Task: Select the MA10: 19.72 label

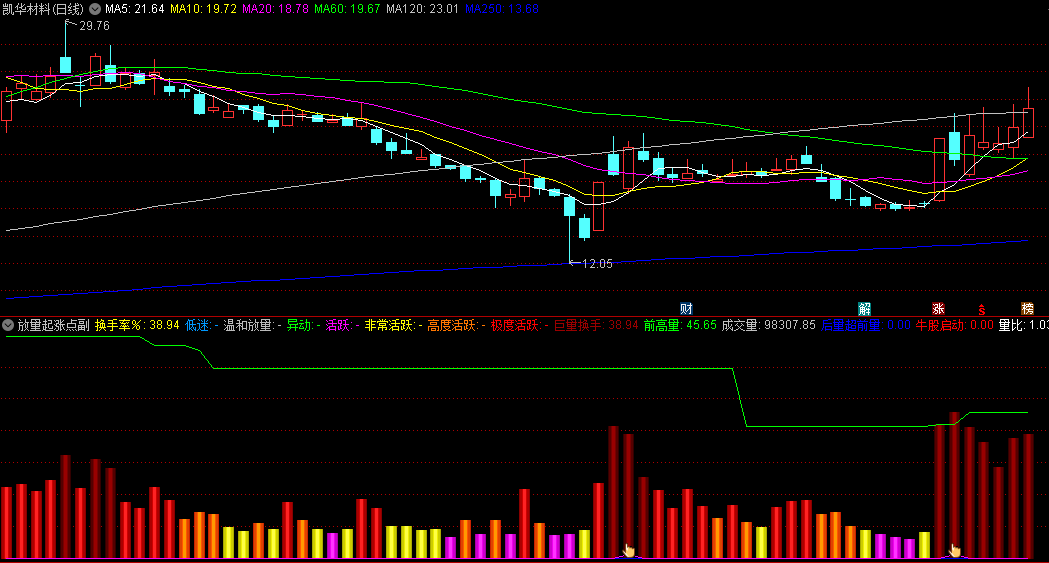Action: tap(203, 9)
